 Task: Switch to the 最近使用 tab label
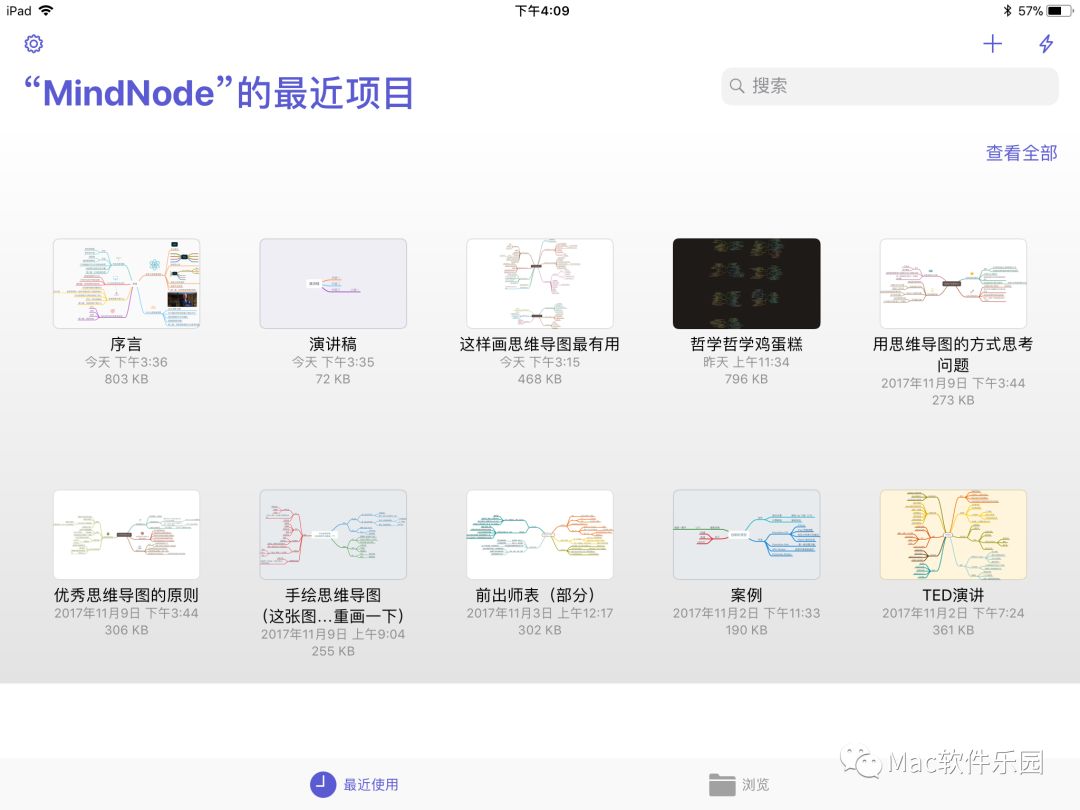(371, 785)
